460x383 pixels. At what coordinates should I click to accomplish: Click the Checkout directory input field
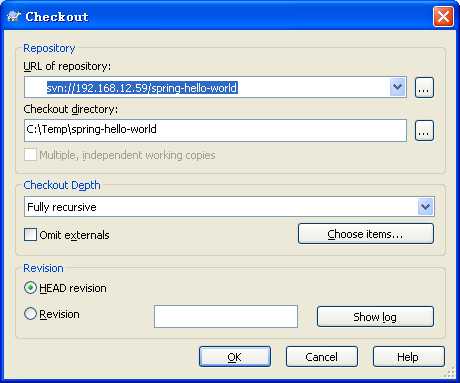[215, 130]
